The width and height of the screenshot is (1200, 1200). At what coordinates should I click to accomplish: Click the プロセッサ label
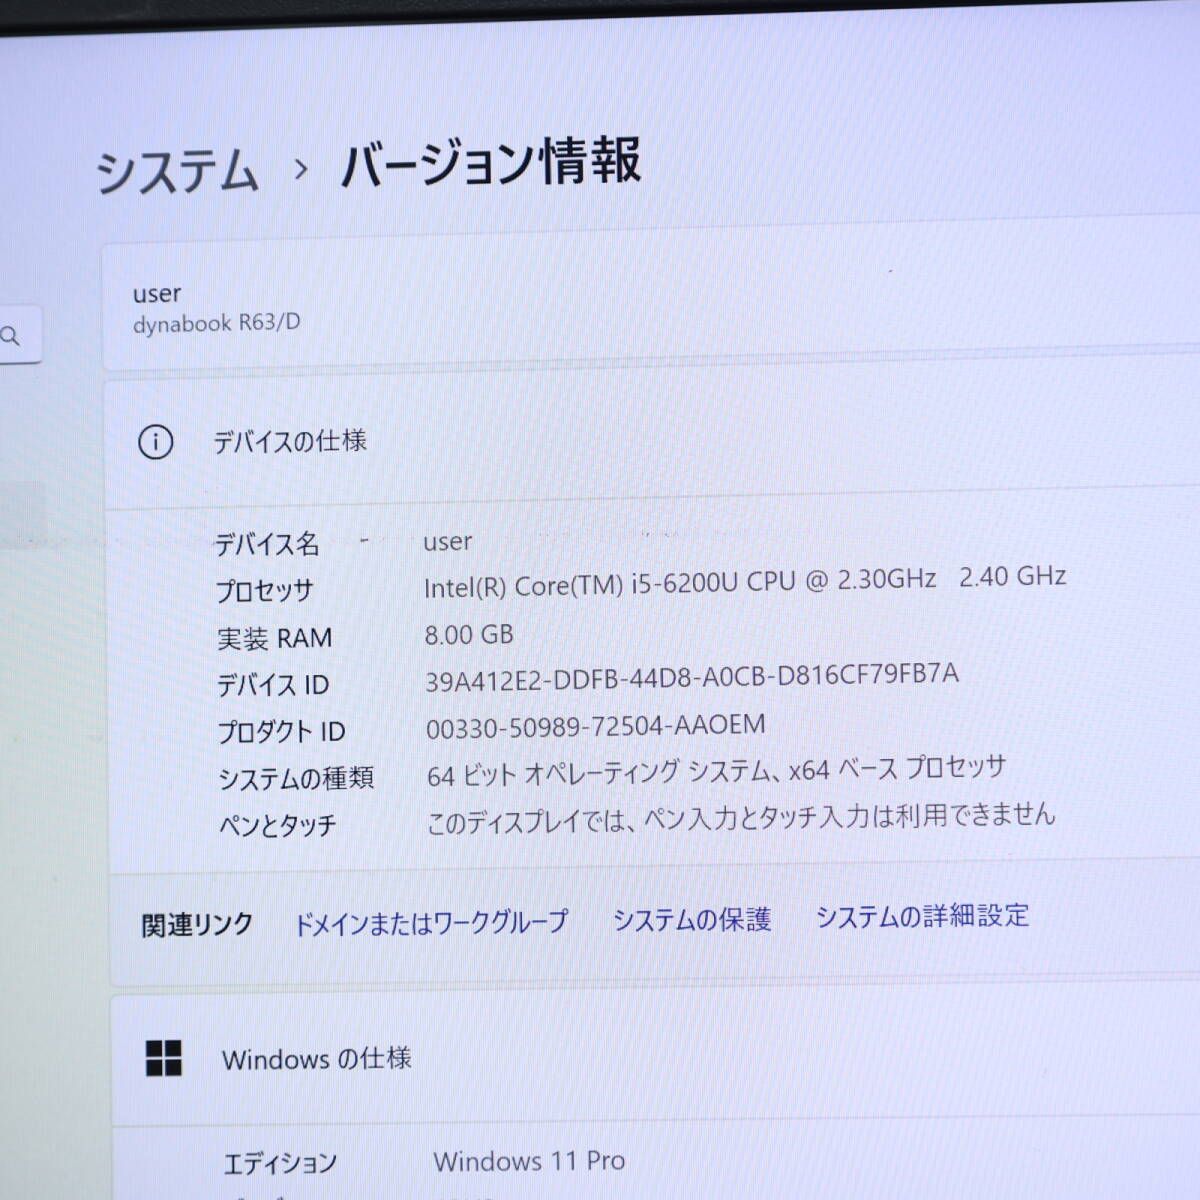tap(265, 591)
